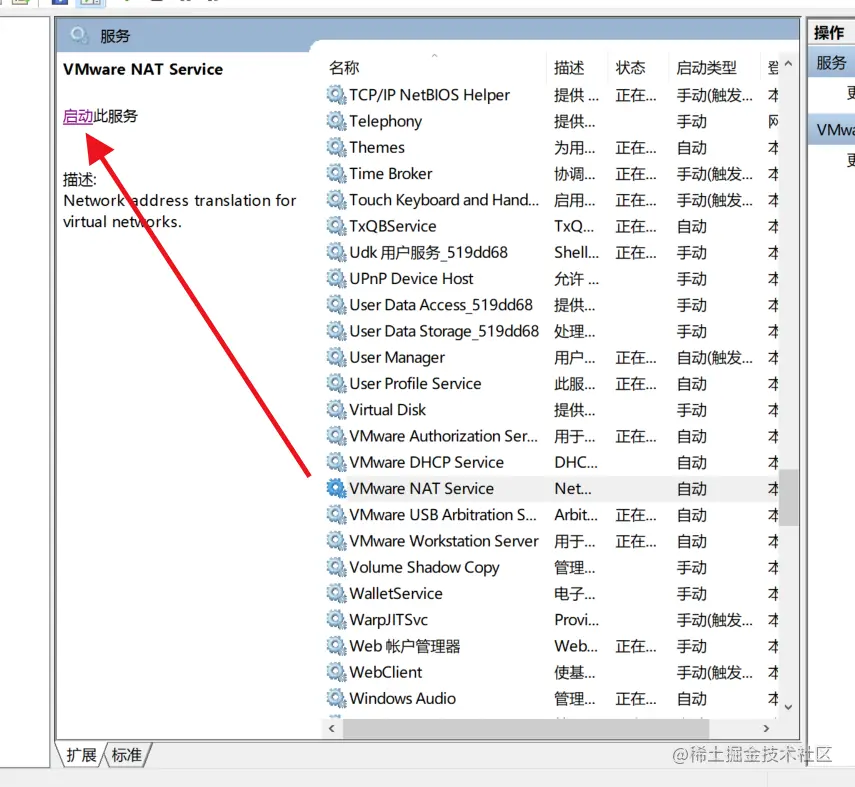Select the VMware Workstation Server name
The height and width of the screenshot is (787, 855).
pyautogui.click(x=444, y=540)
